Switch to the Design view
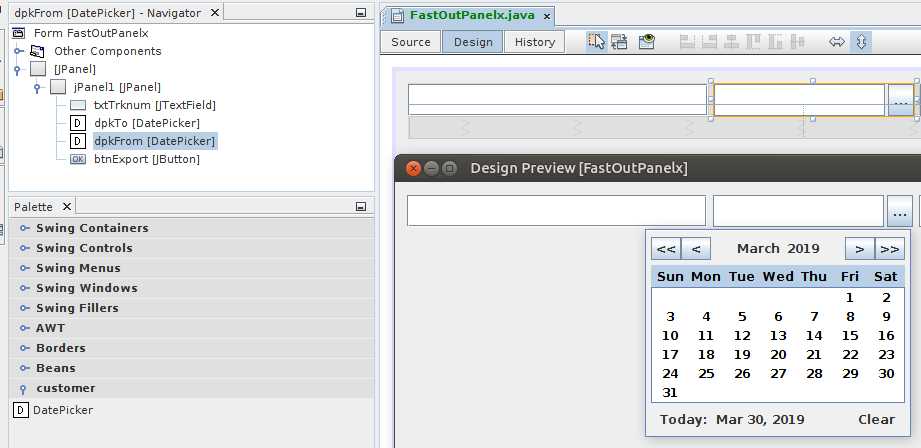Screen dimensions: 921x448 click(x=473, y=42)
